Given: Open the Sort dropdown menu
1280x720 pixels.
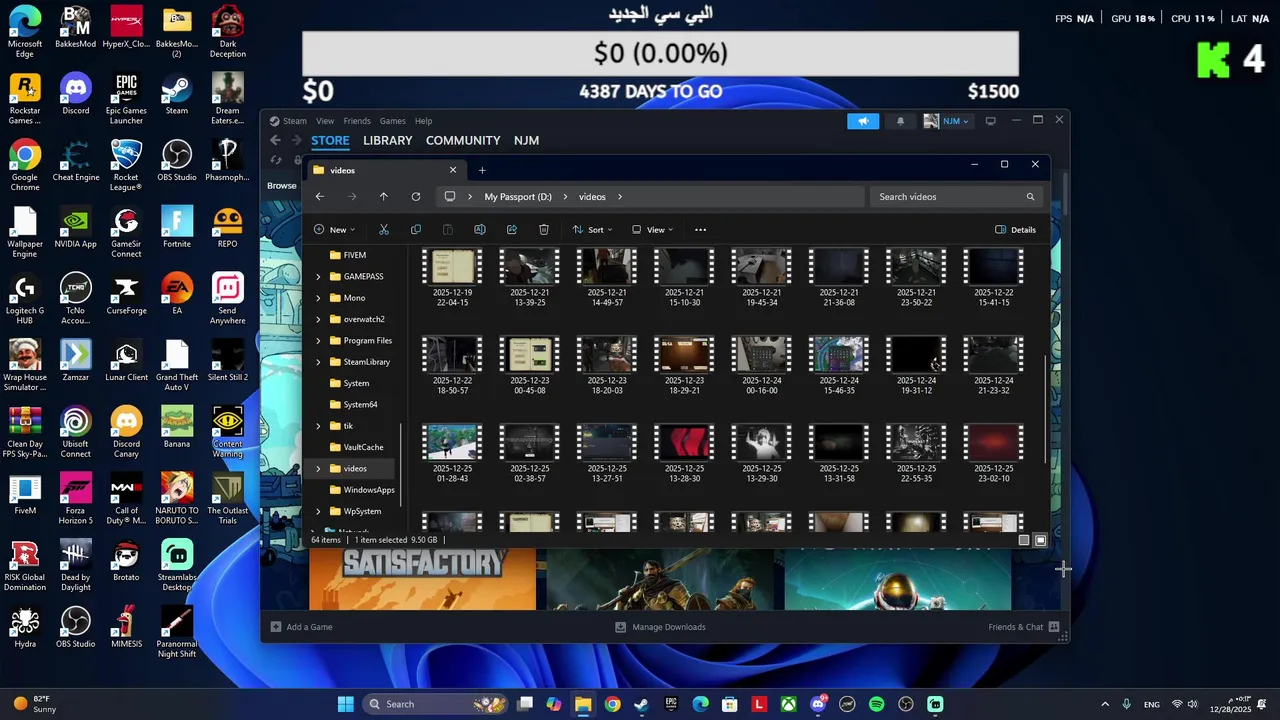Looking at the screenshot, I should tap(592, 230).
